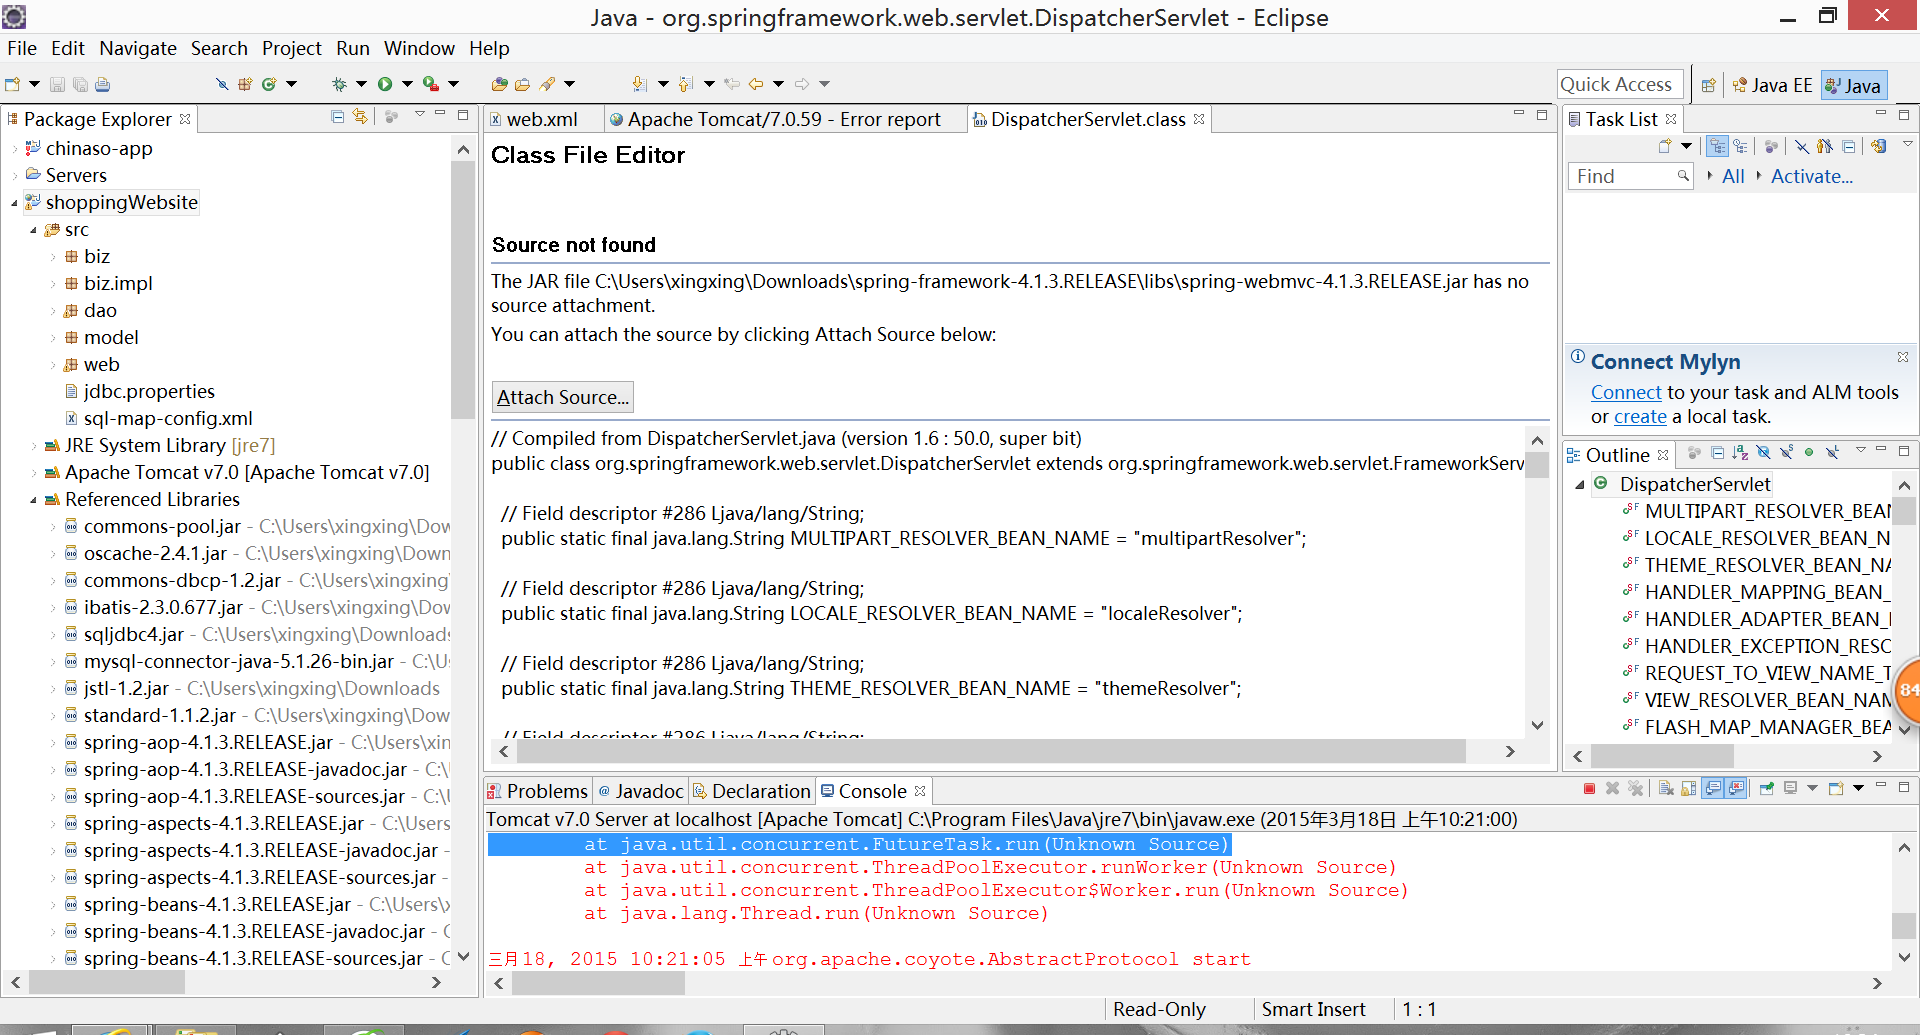Toggle Hide Static Members in Outline
This screenshot has height=1035, width=1920.
[x=1786, y=452]
